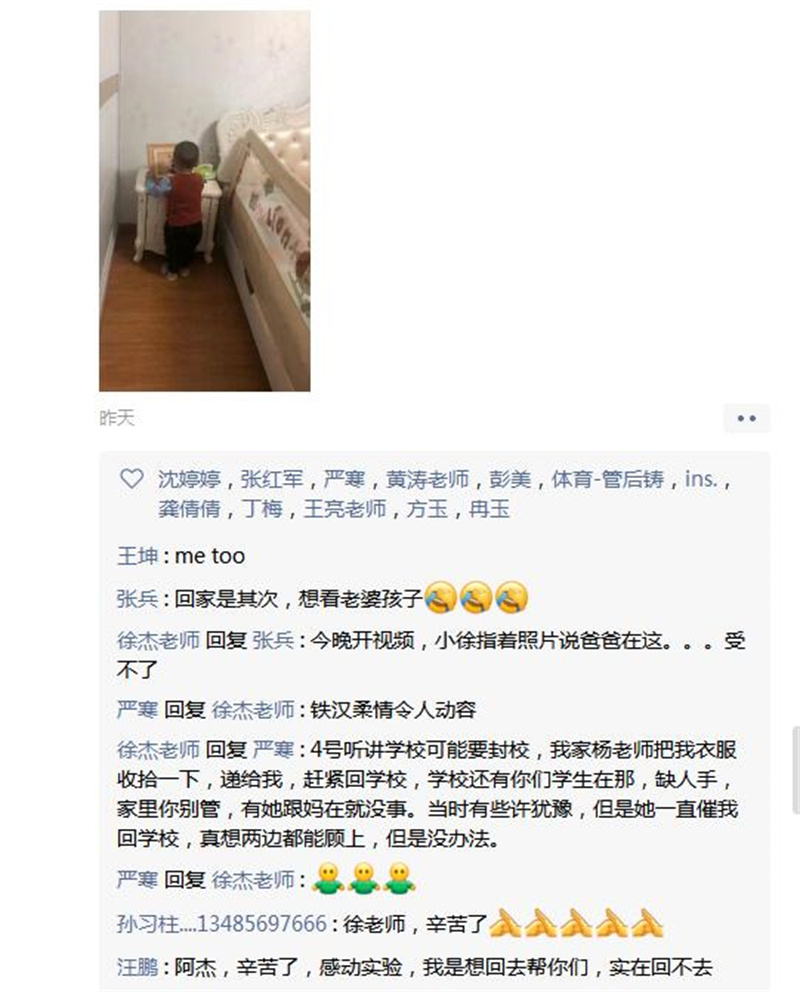Open the child photo thumbnail
800x992 pixels.
click(x=204, y=201)
